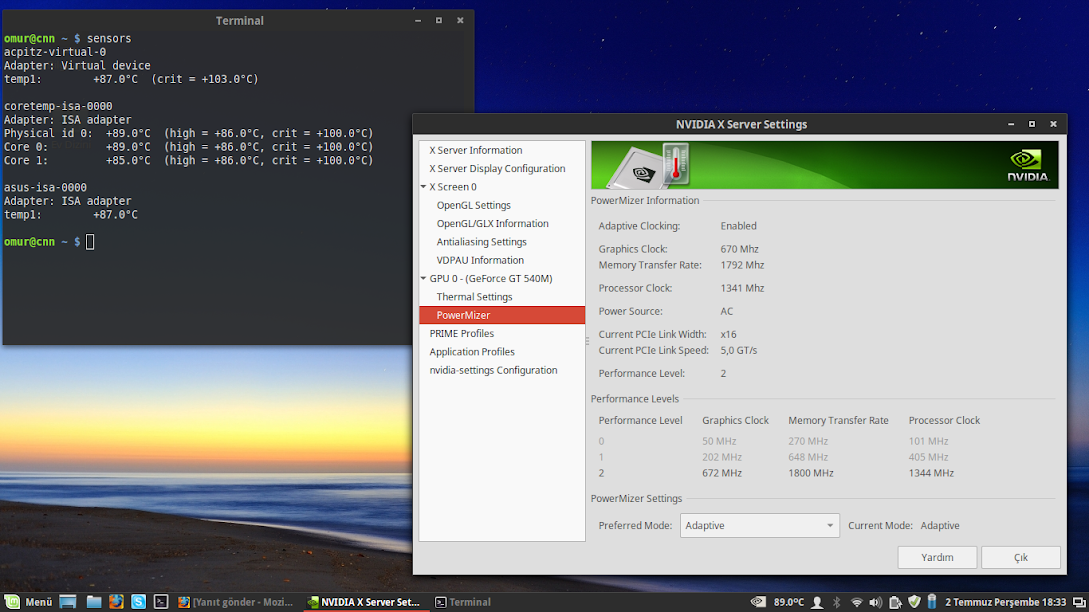Open Thermal Settings page

pos(474,297)
